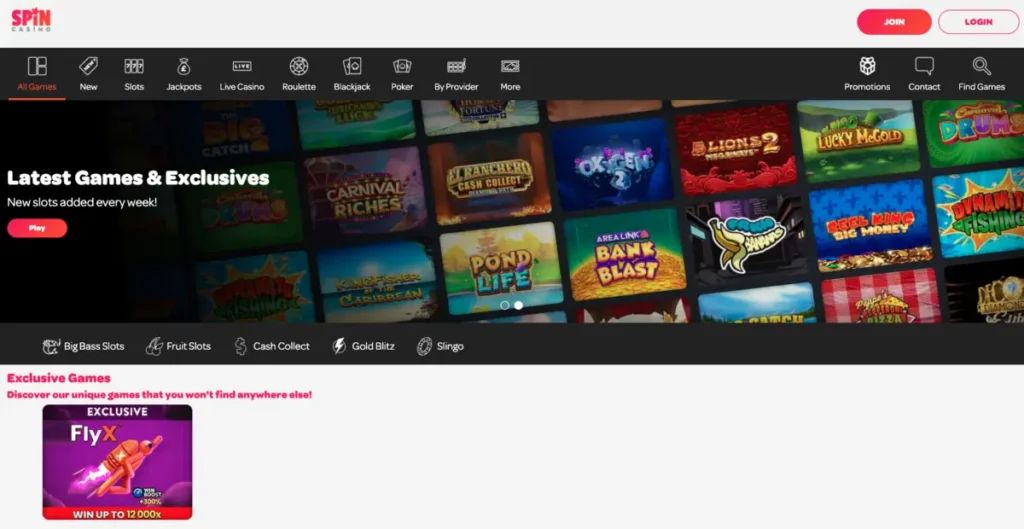Click the Slingo icon
The height and width of the screenshot is (529, 1024).
click(x=424, y=346)
